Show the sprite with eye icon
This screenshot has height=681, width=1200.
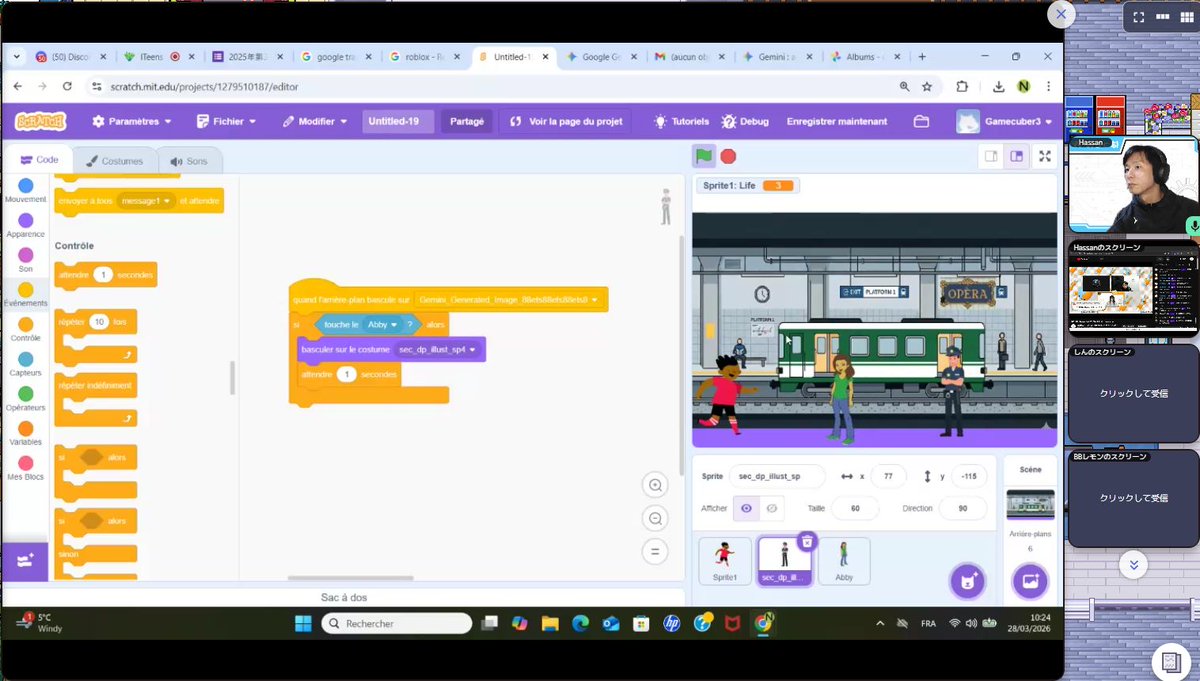746,508
